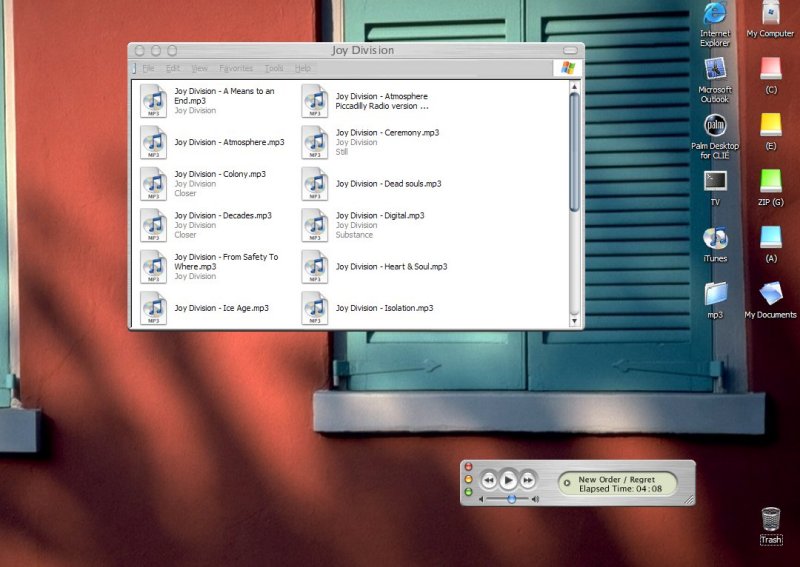Click the round arrow in the player display
Viewport: 800px width, 567px height.
(x=566, y=483)
